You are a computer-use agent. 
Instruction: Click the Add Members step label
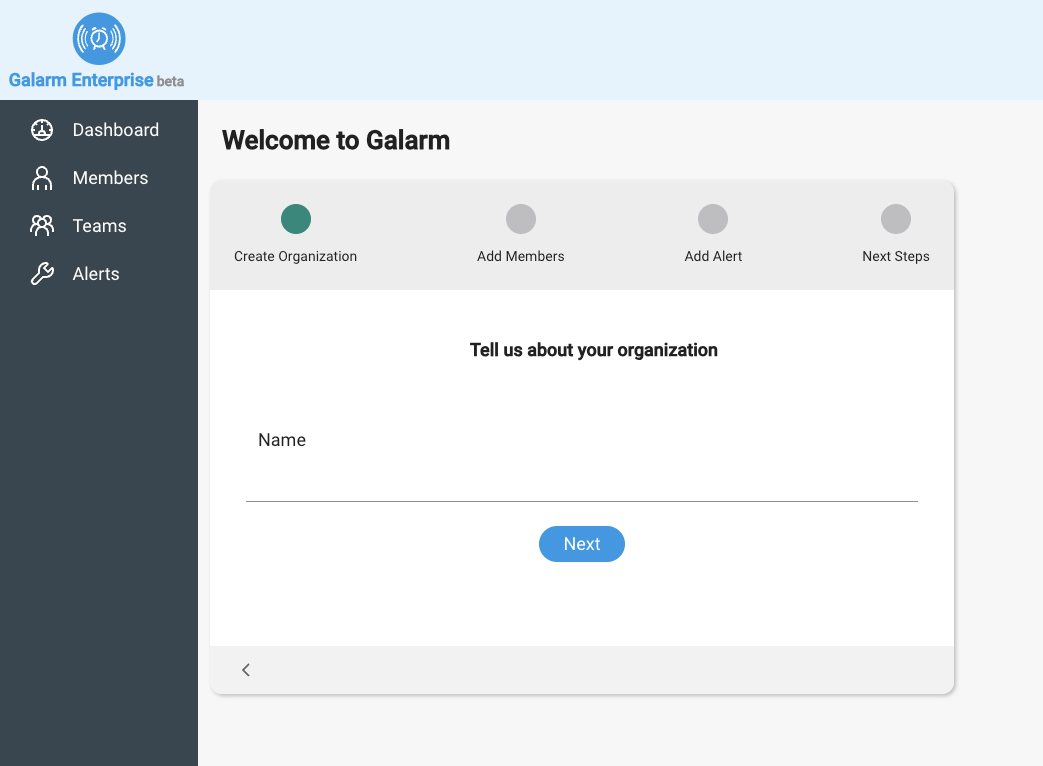pyautogui.click(x=521, y=257)
